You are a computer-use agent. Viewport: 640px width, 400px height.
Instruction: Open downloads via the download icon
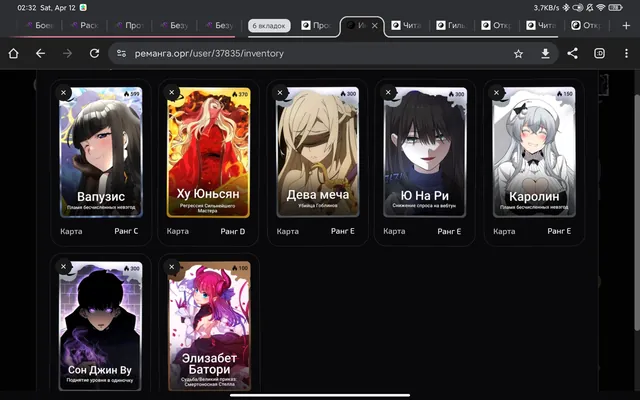point(545,53)
